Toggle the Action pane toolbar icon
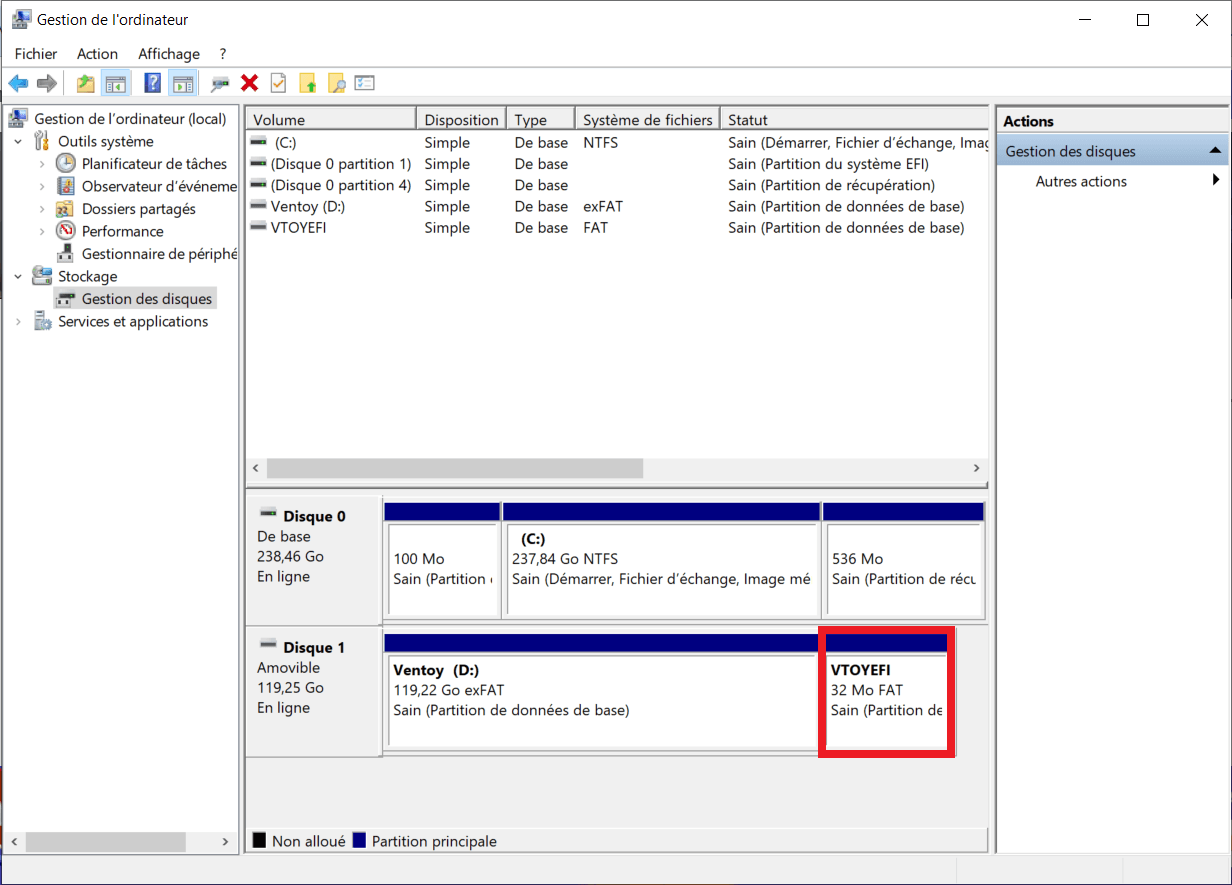Image resolution: width=1232 pixels, height=885 pixels. coord(181,83)
